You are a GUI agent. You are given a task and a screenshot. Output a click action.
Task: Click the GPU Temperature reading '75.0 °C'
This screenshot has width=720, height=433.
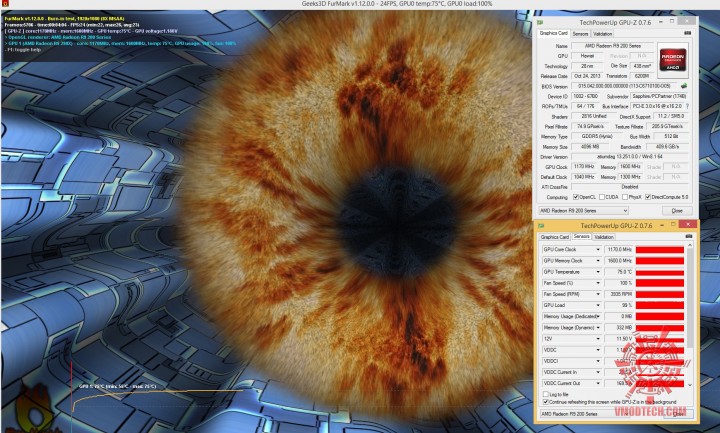click(619, 272)
